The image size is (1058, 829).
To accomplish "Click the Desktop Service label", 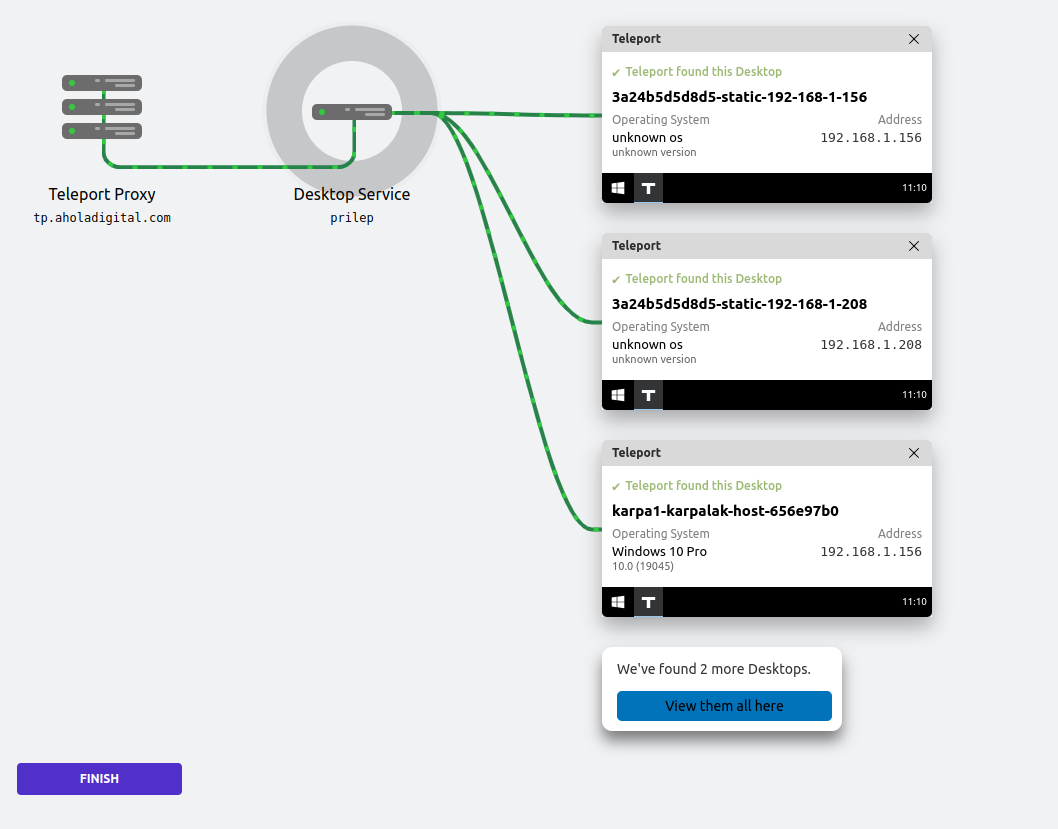I will click(352, 194).
